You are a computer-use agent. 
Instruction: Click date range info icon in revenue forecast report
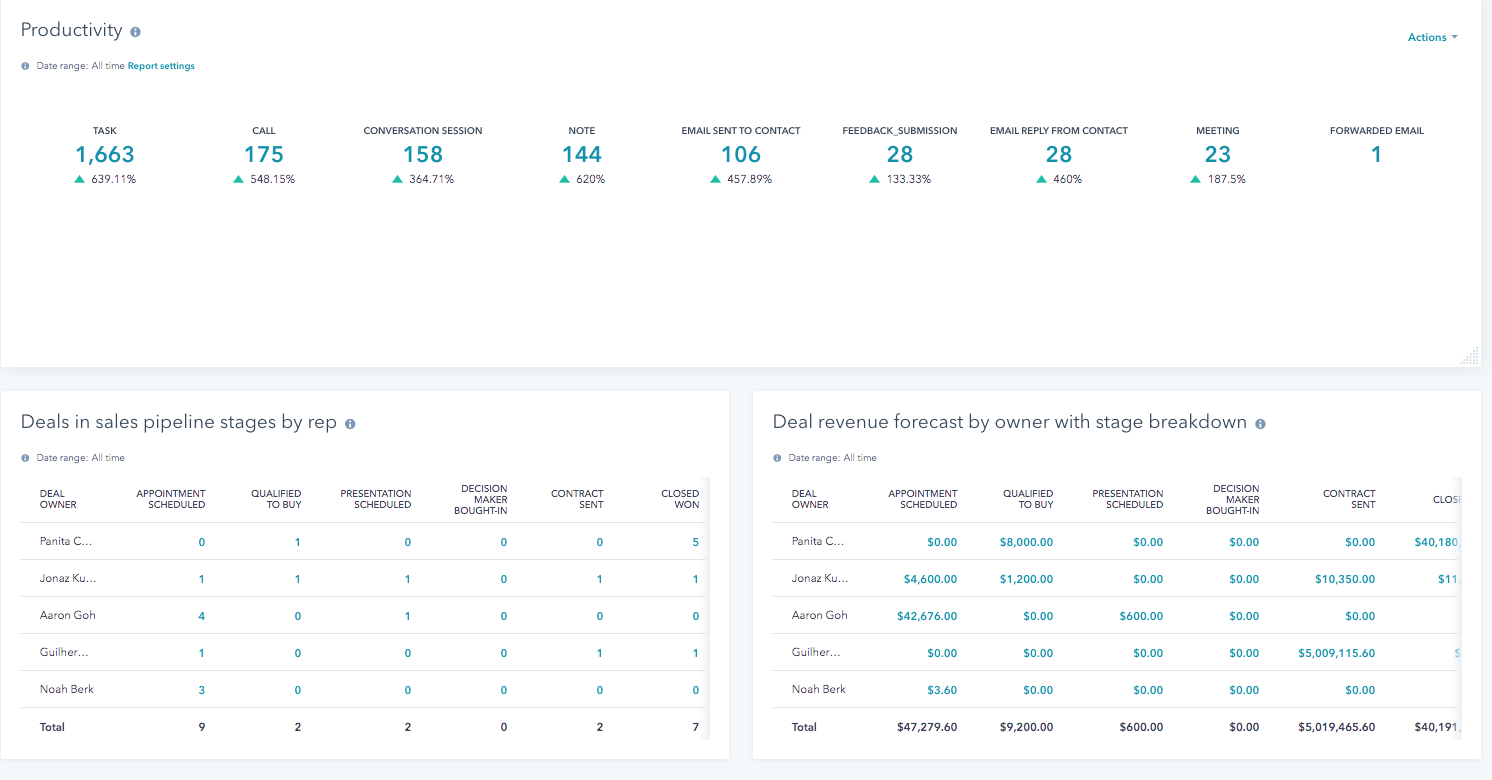click(778, 458)
